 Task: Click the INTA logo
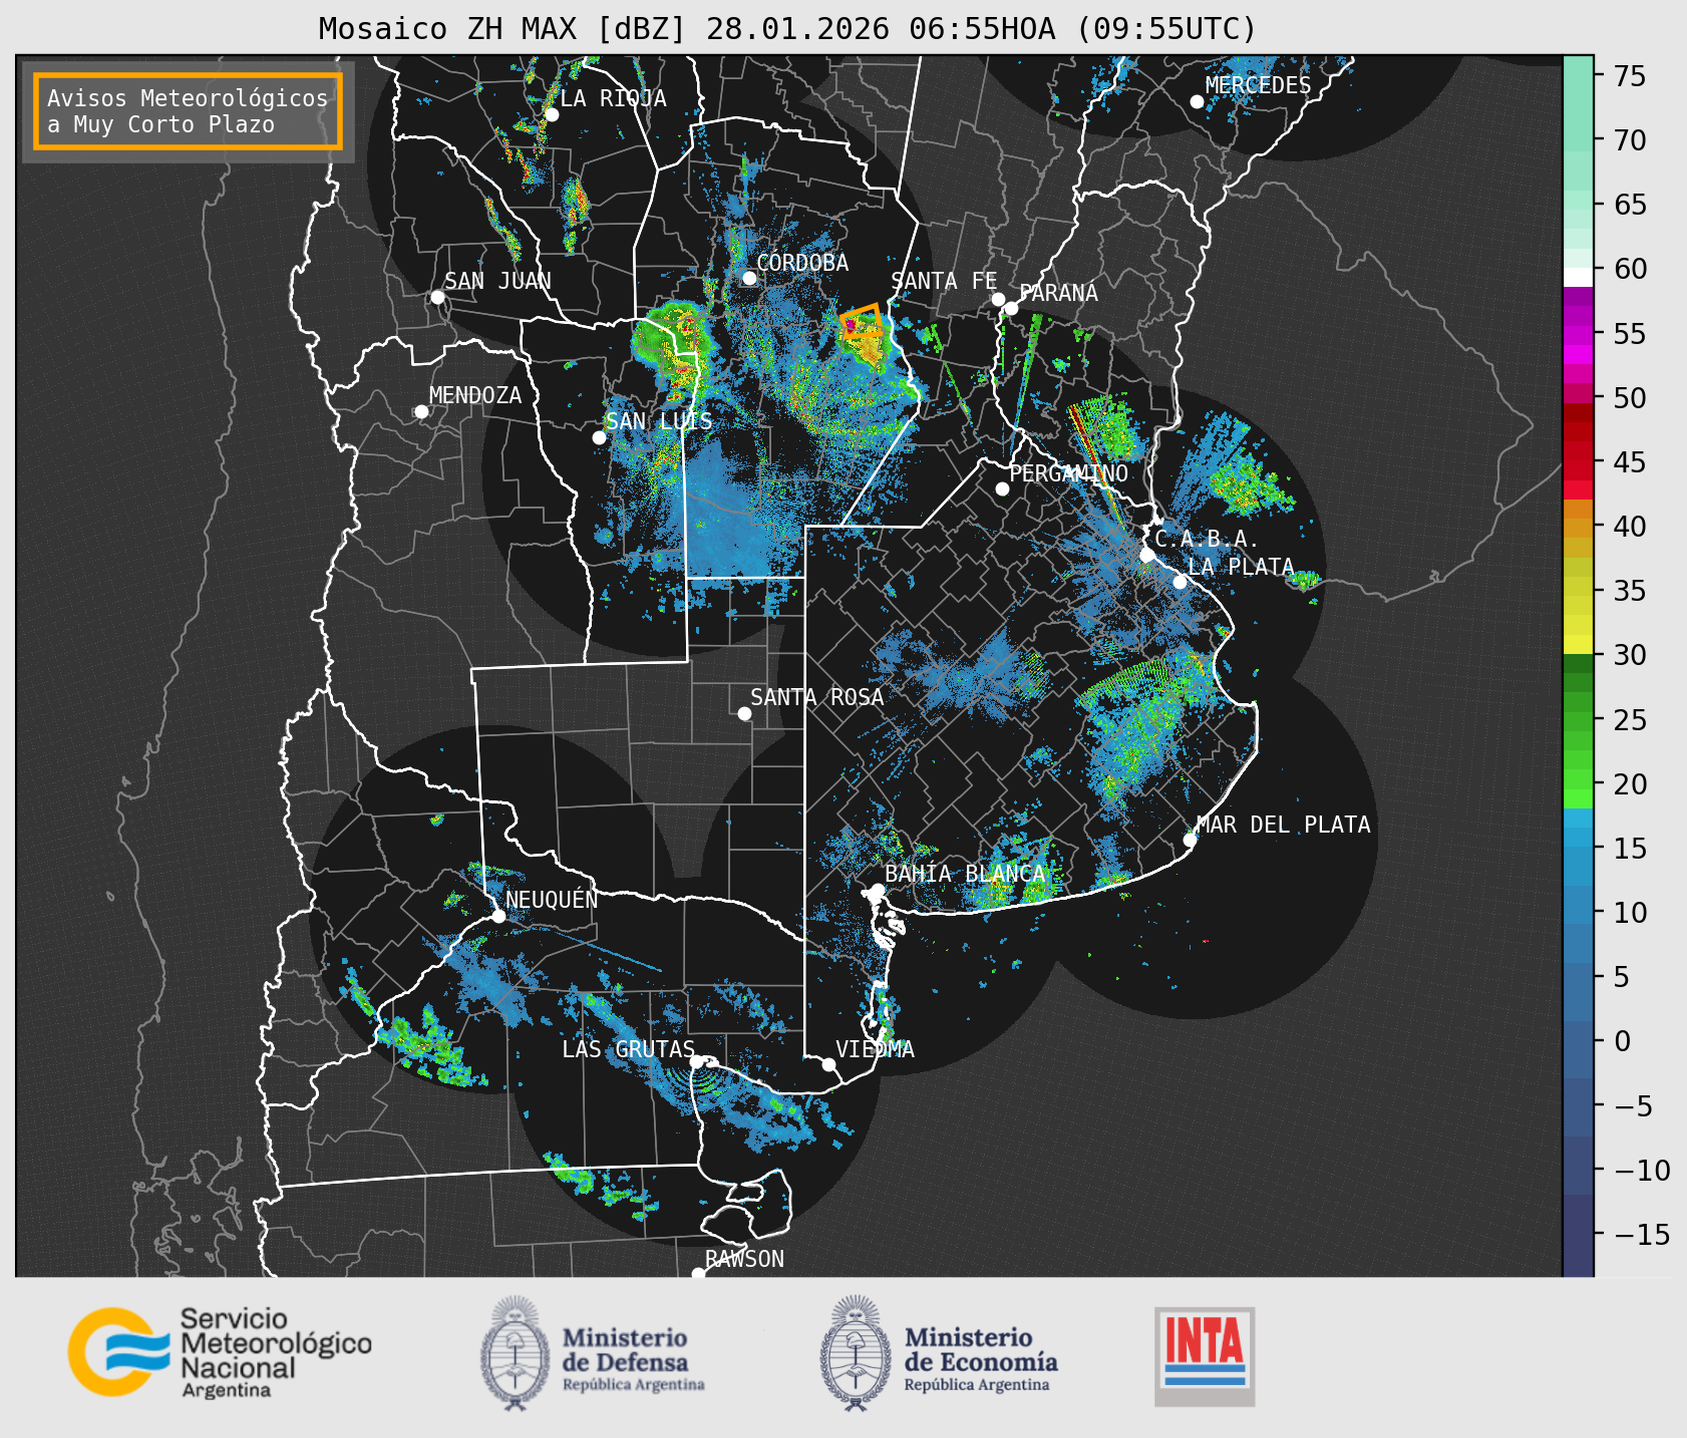click(1204, 1355)
